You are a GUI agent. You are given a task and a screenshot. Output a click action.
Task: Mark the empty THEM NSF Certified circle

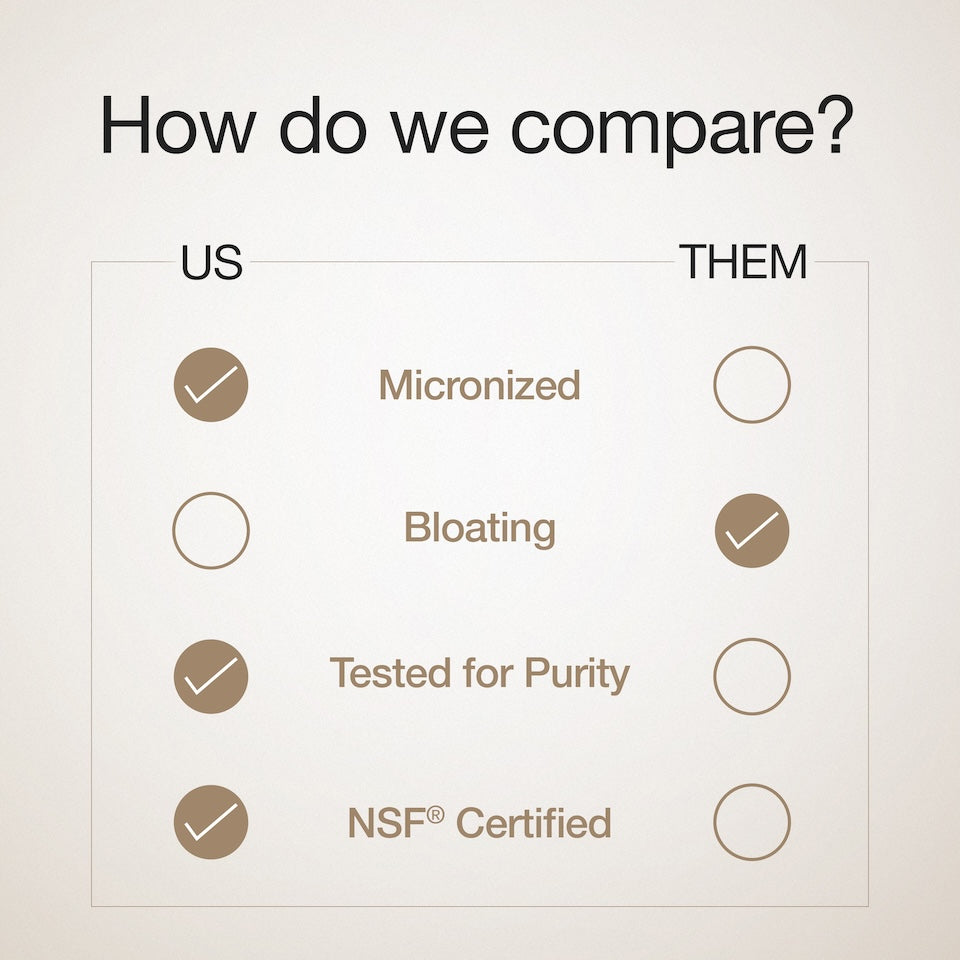[751, 822]
